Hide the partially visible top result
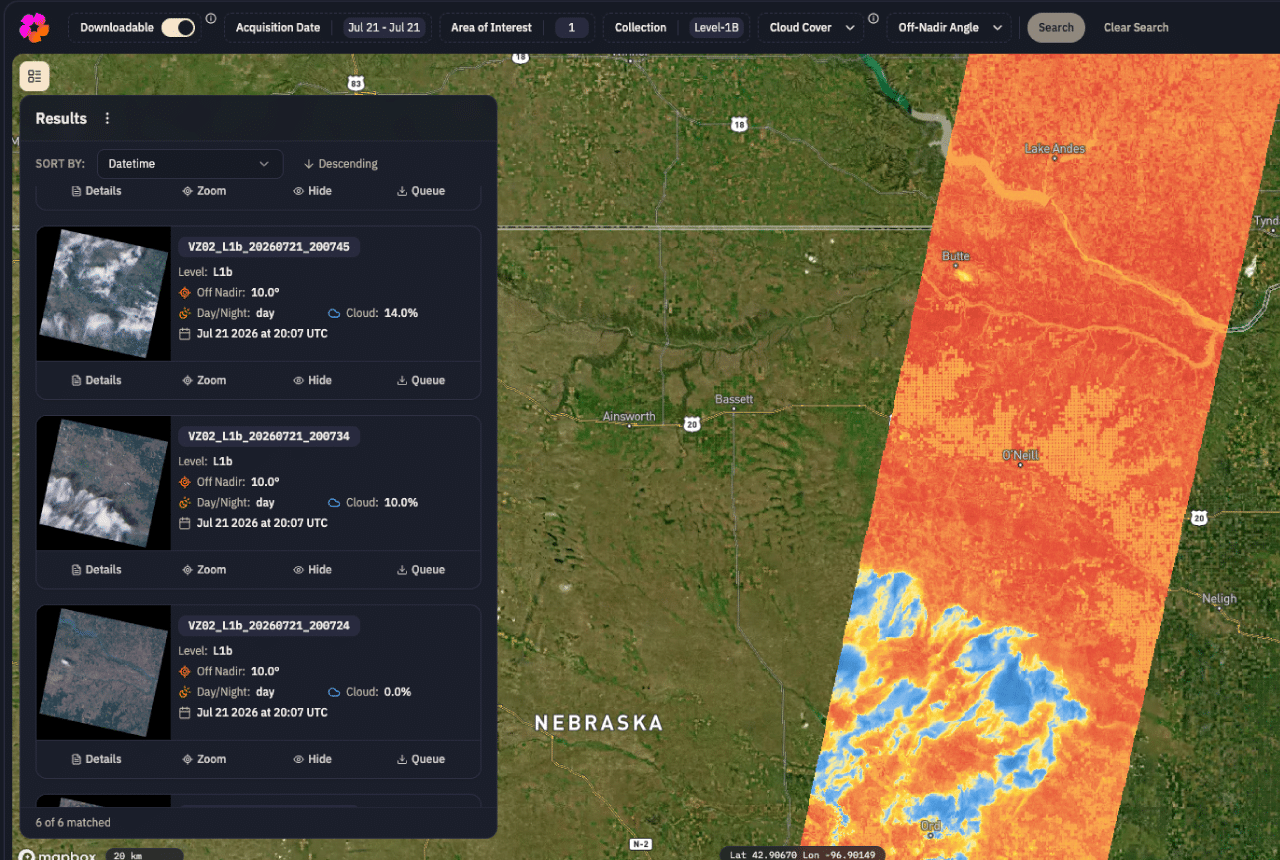The height and width of the screenshot is (860, 1280). point(312,191)
